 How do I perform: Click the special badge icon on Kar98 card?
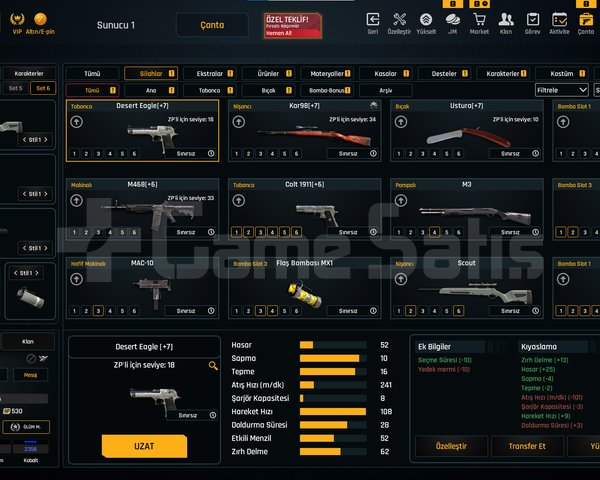(374, 105)
